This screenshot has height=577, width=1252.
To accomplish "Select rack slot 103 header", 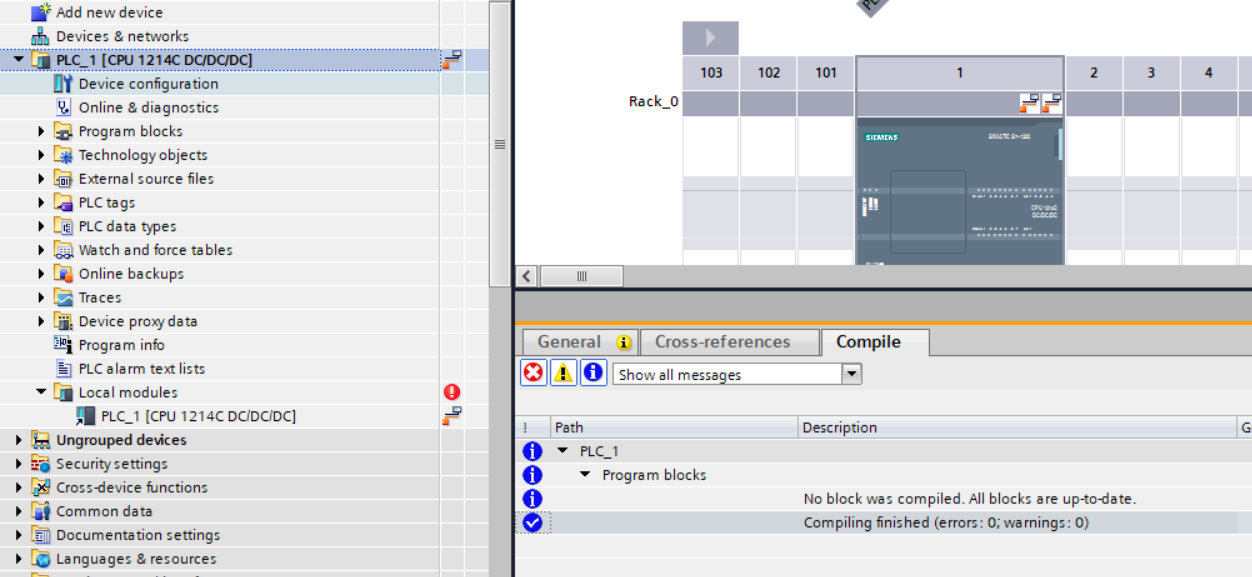I will tap(711, 73).
